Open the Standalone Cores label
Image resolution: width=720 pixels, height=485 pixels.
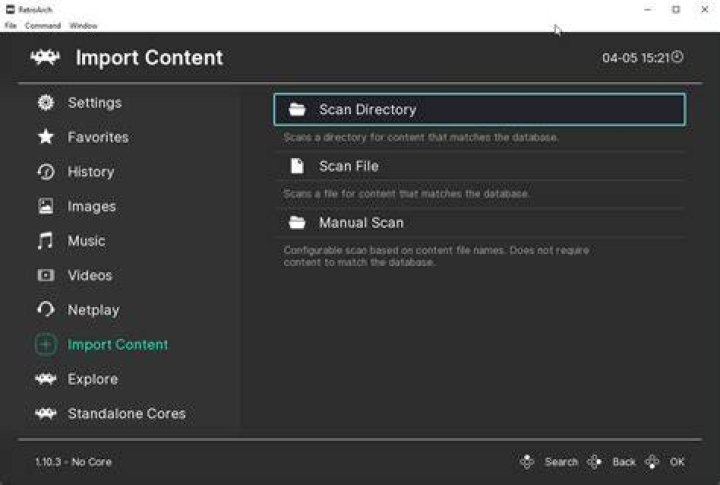(x=127, y=413)
